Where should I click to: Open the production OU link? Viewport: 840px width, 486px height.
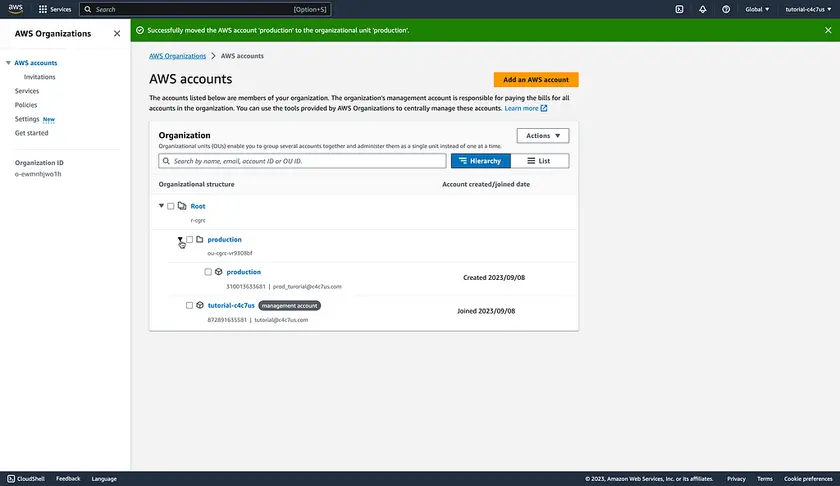pyautogui.click(x=224, y=240)
